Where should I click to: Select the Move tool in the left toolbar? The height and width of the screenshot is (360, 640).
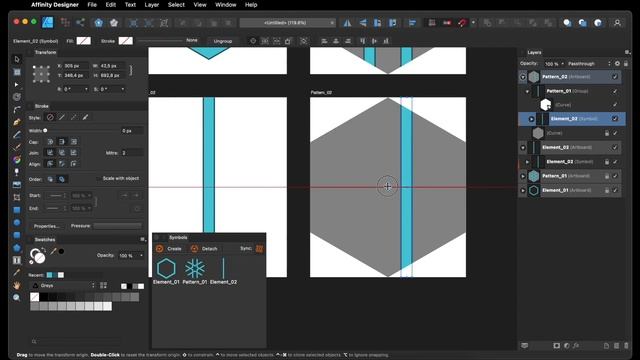(x=17, y=59)
